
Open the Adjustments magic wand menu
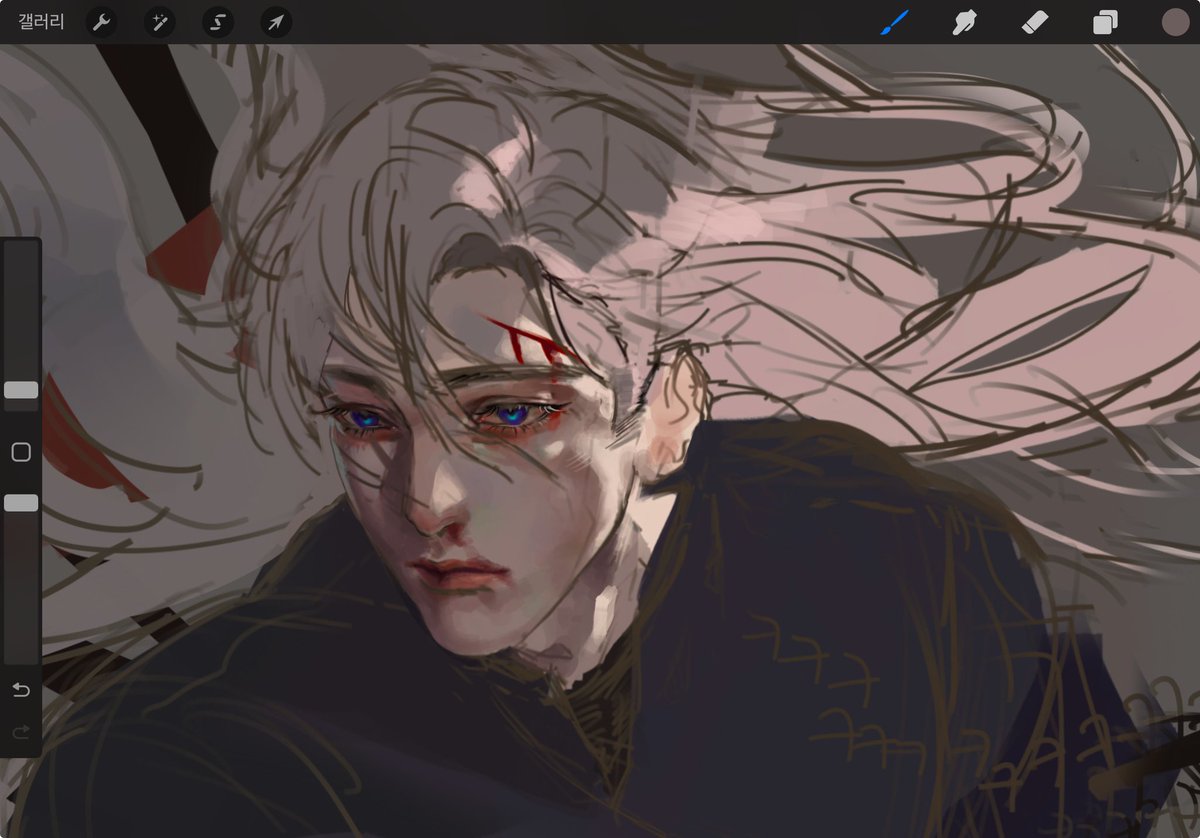click(x=160, y=22)
